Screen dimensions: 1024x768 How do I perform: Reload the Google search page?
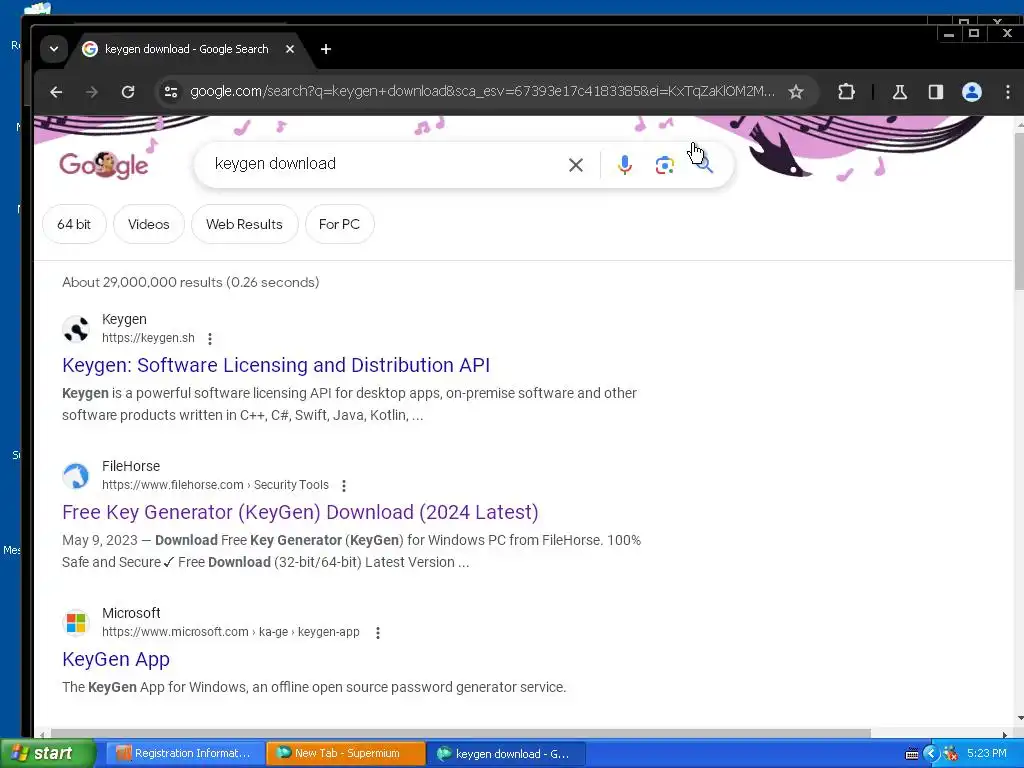click(128, 92)
